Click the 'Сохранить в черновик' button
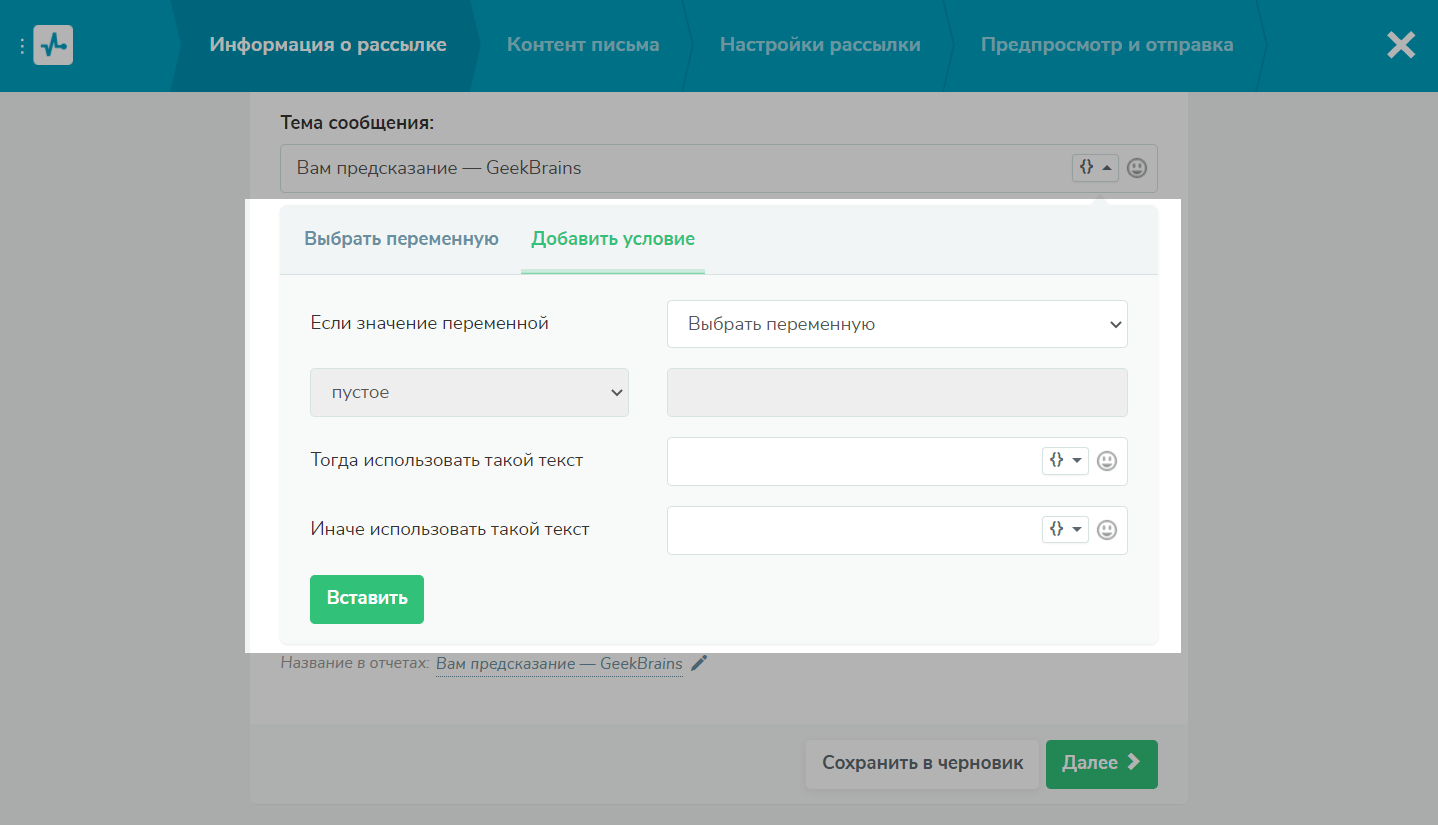Image resolution: width=1438 pixels, height=825 pixels. pyautogui.click(x=922, y=764)
